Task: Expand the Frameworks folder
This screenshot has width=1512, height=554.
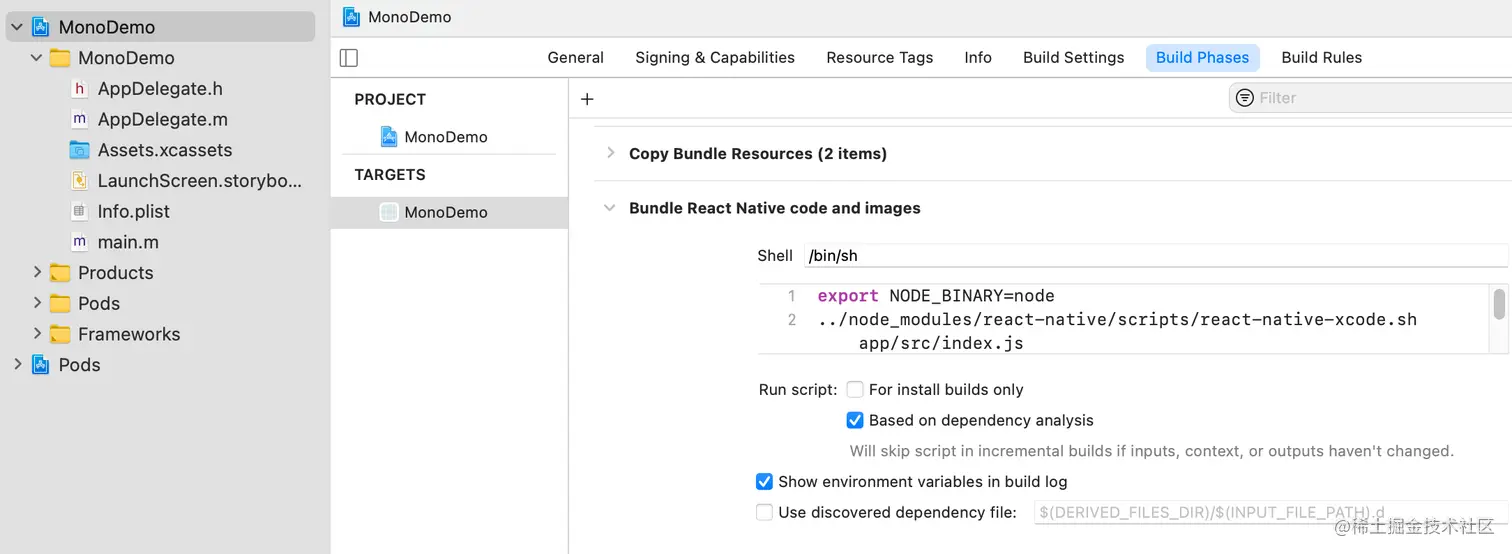Action: tap(37, 334)
